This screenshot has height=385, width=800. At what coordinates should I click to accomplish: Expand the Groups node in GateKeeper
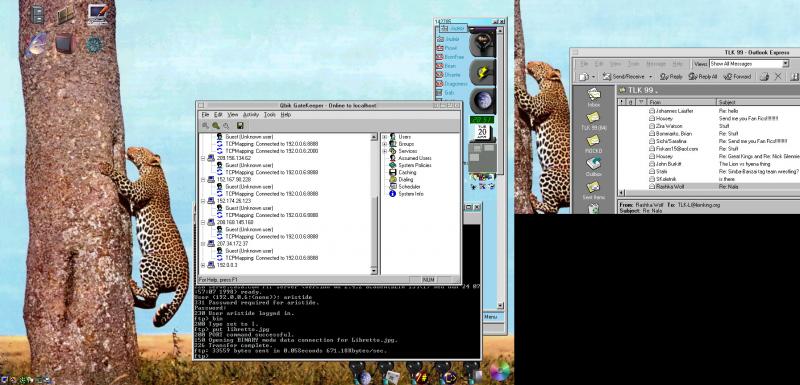click(385, 144)
